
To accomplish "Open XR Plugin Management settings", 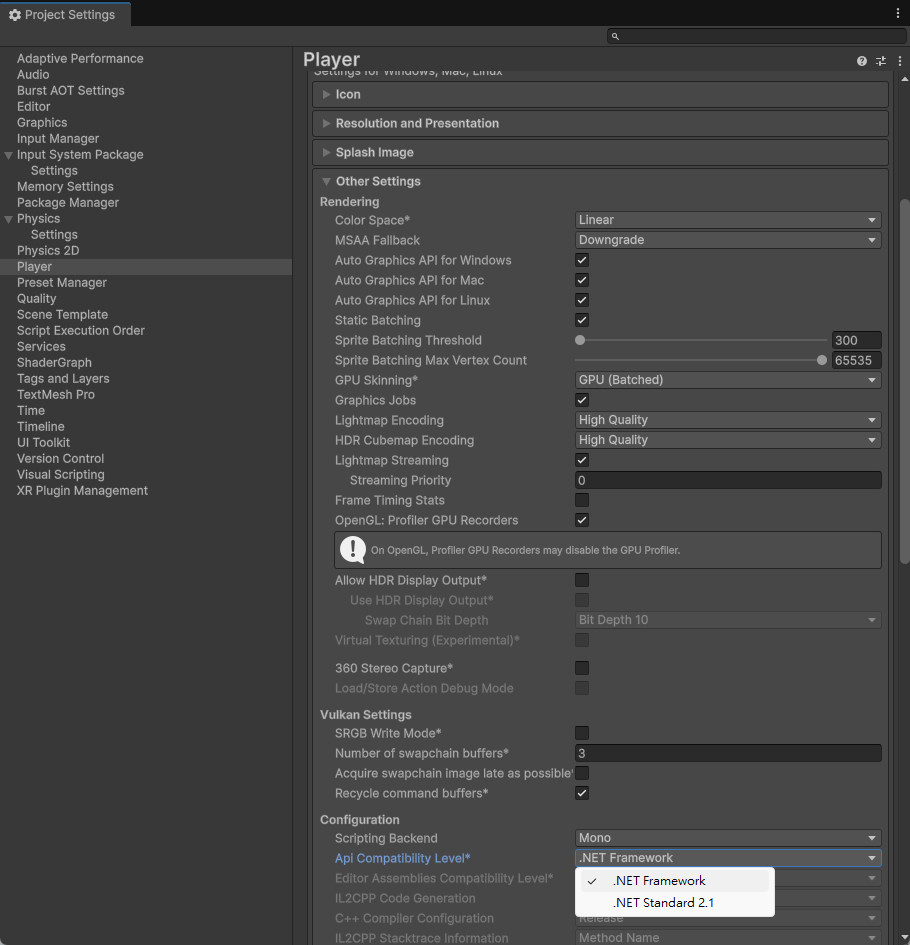I will coord(83,491).
